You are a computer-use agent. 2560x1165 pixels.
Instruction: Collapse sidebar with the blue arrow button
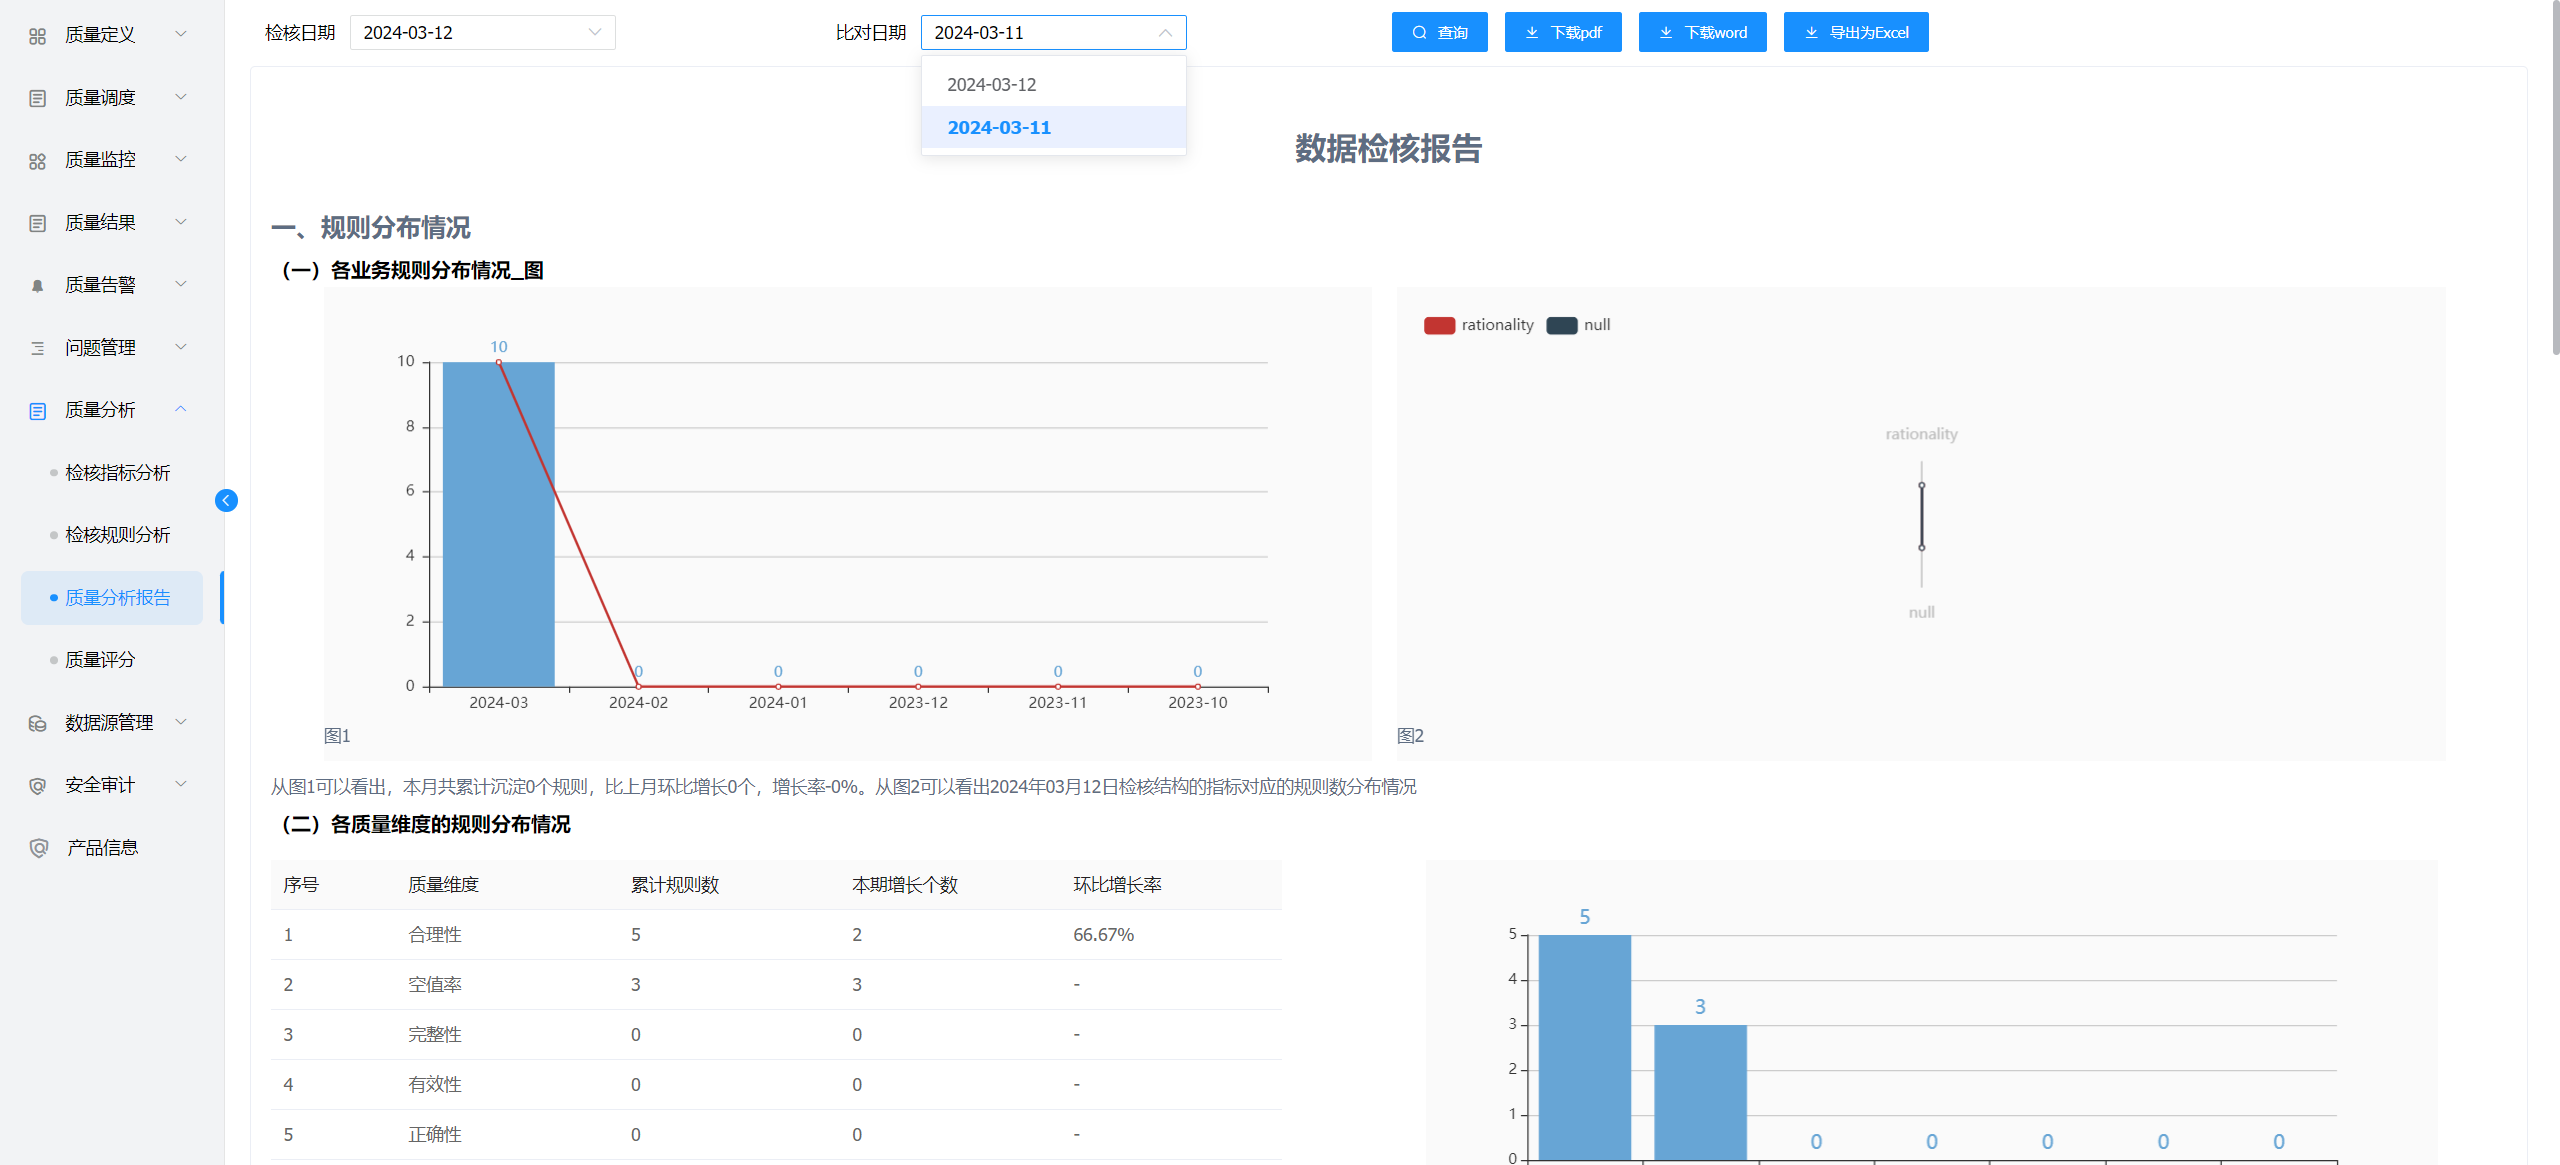tap(226, 500)
